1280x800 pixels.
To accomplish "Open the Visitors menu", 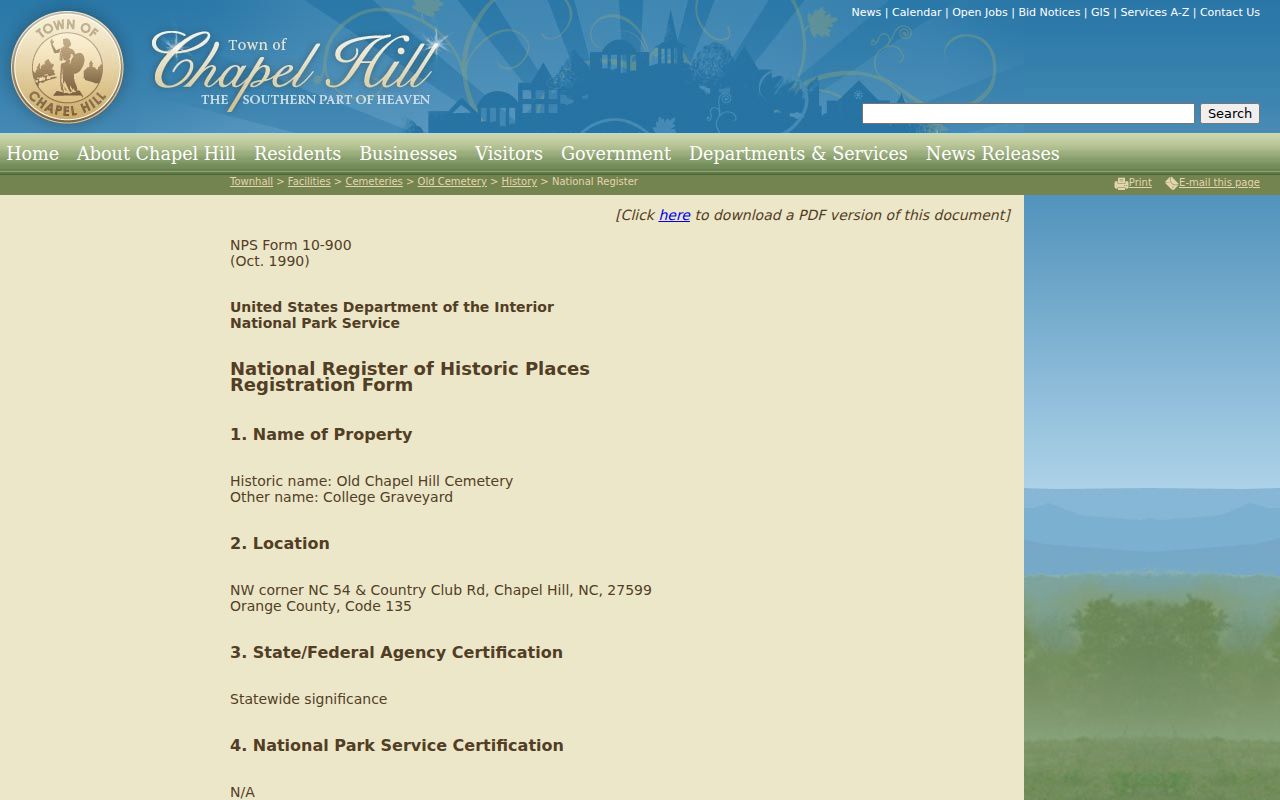I will [509, 153].
